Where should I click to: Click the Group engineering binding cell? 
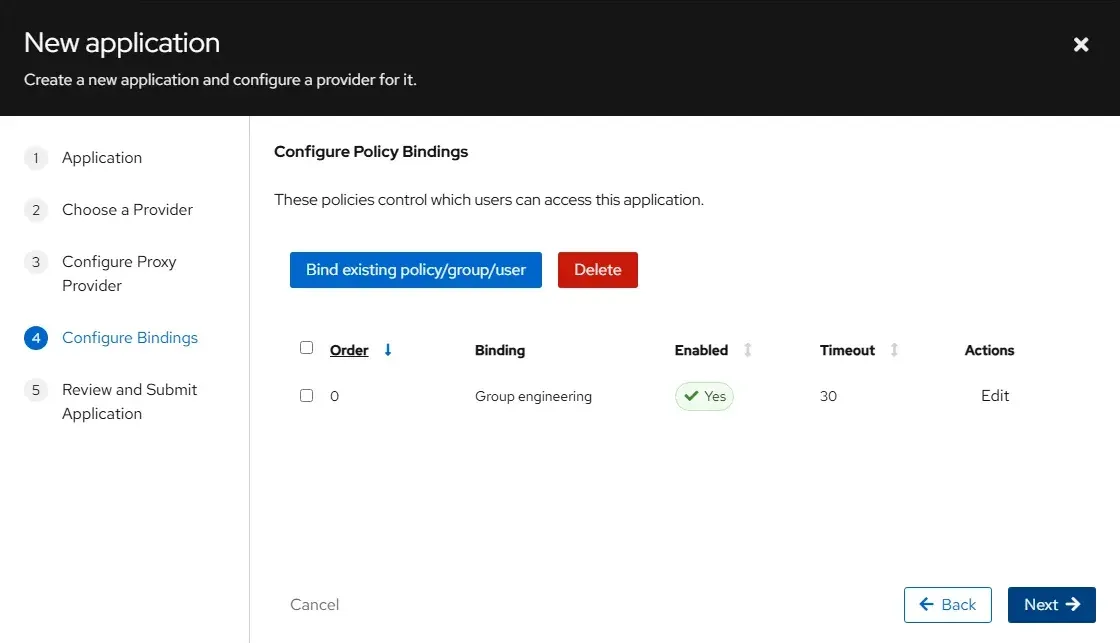pos(534,397)
